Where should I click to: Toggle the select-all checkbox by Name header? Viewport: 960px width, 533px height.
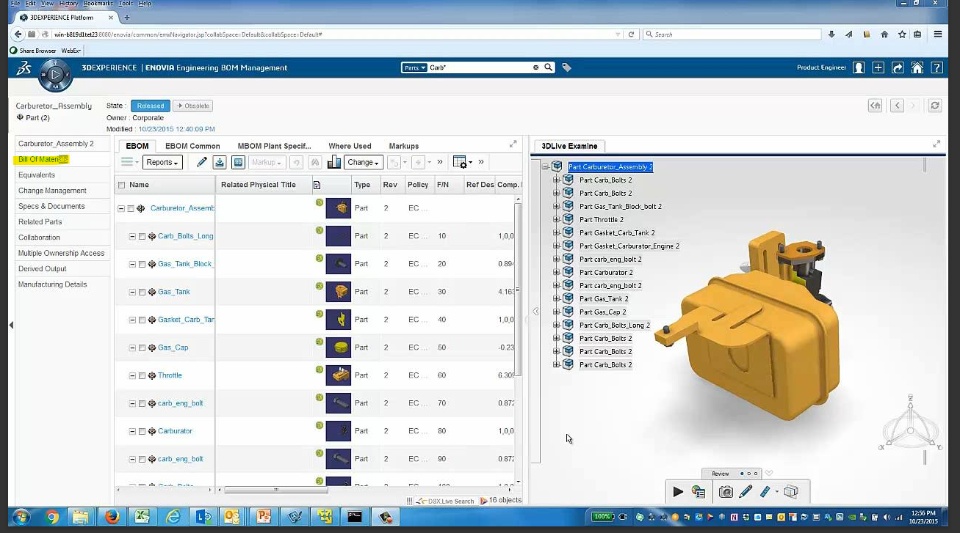tap(121, 185)
